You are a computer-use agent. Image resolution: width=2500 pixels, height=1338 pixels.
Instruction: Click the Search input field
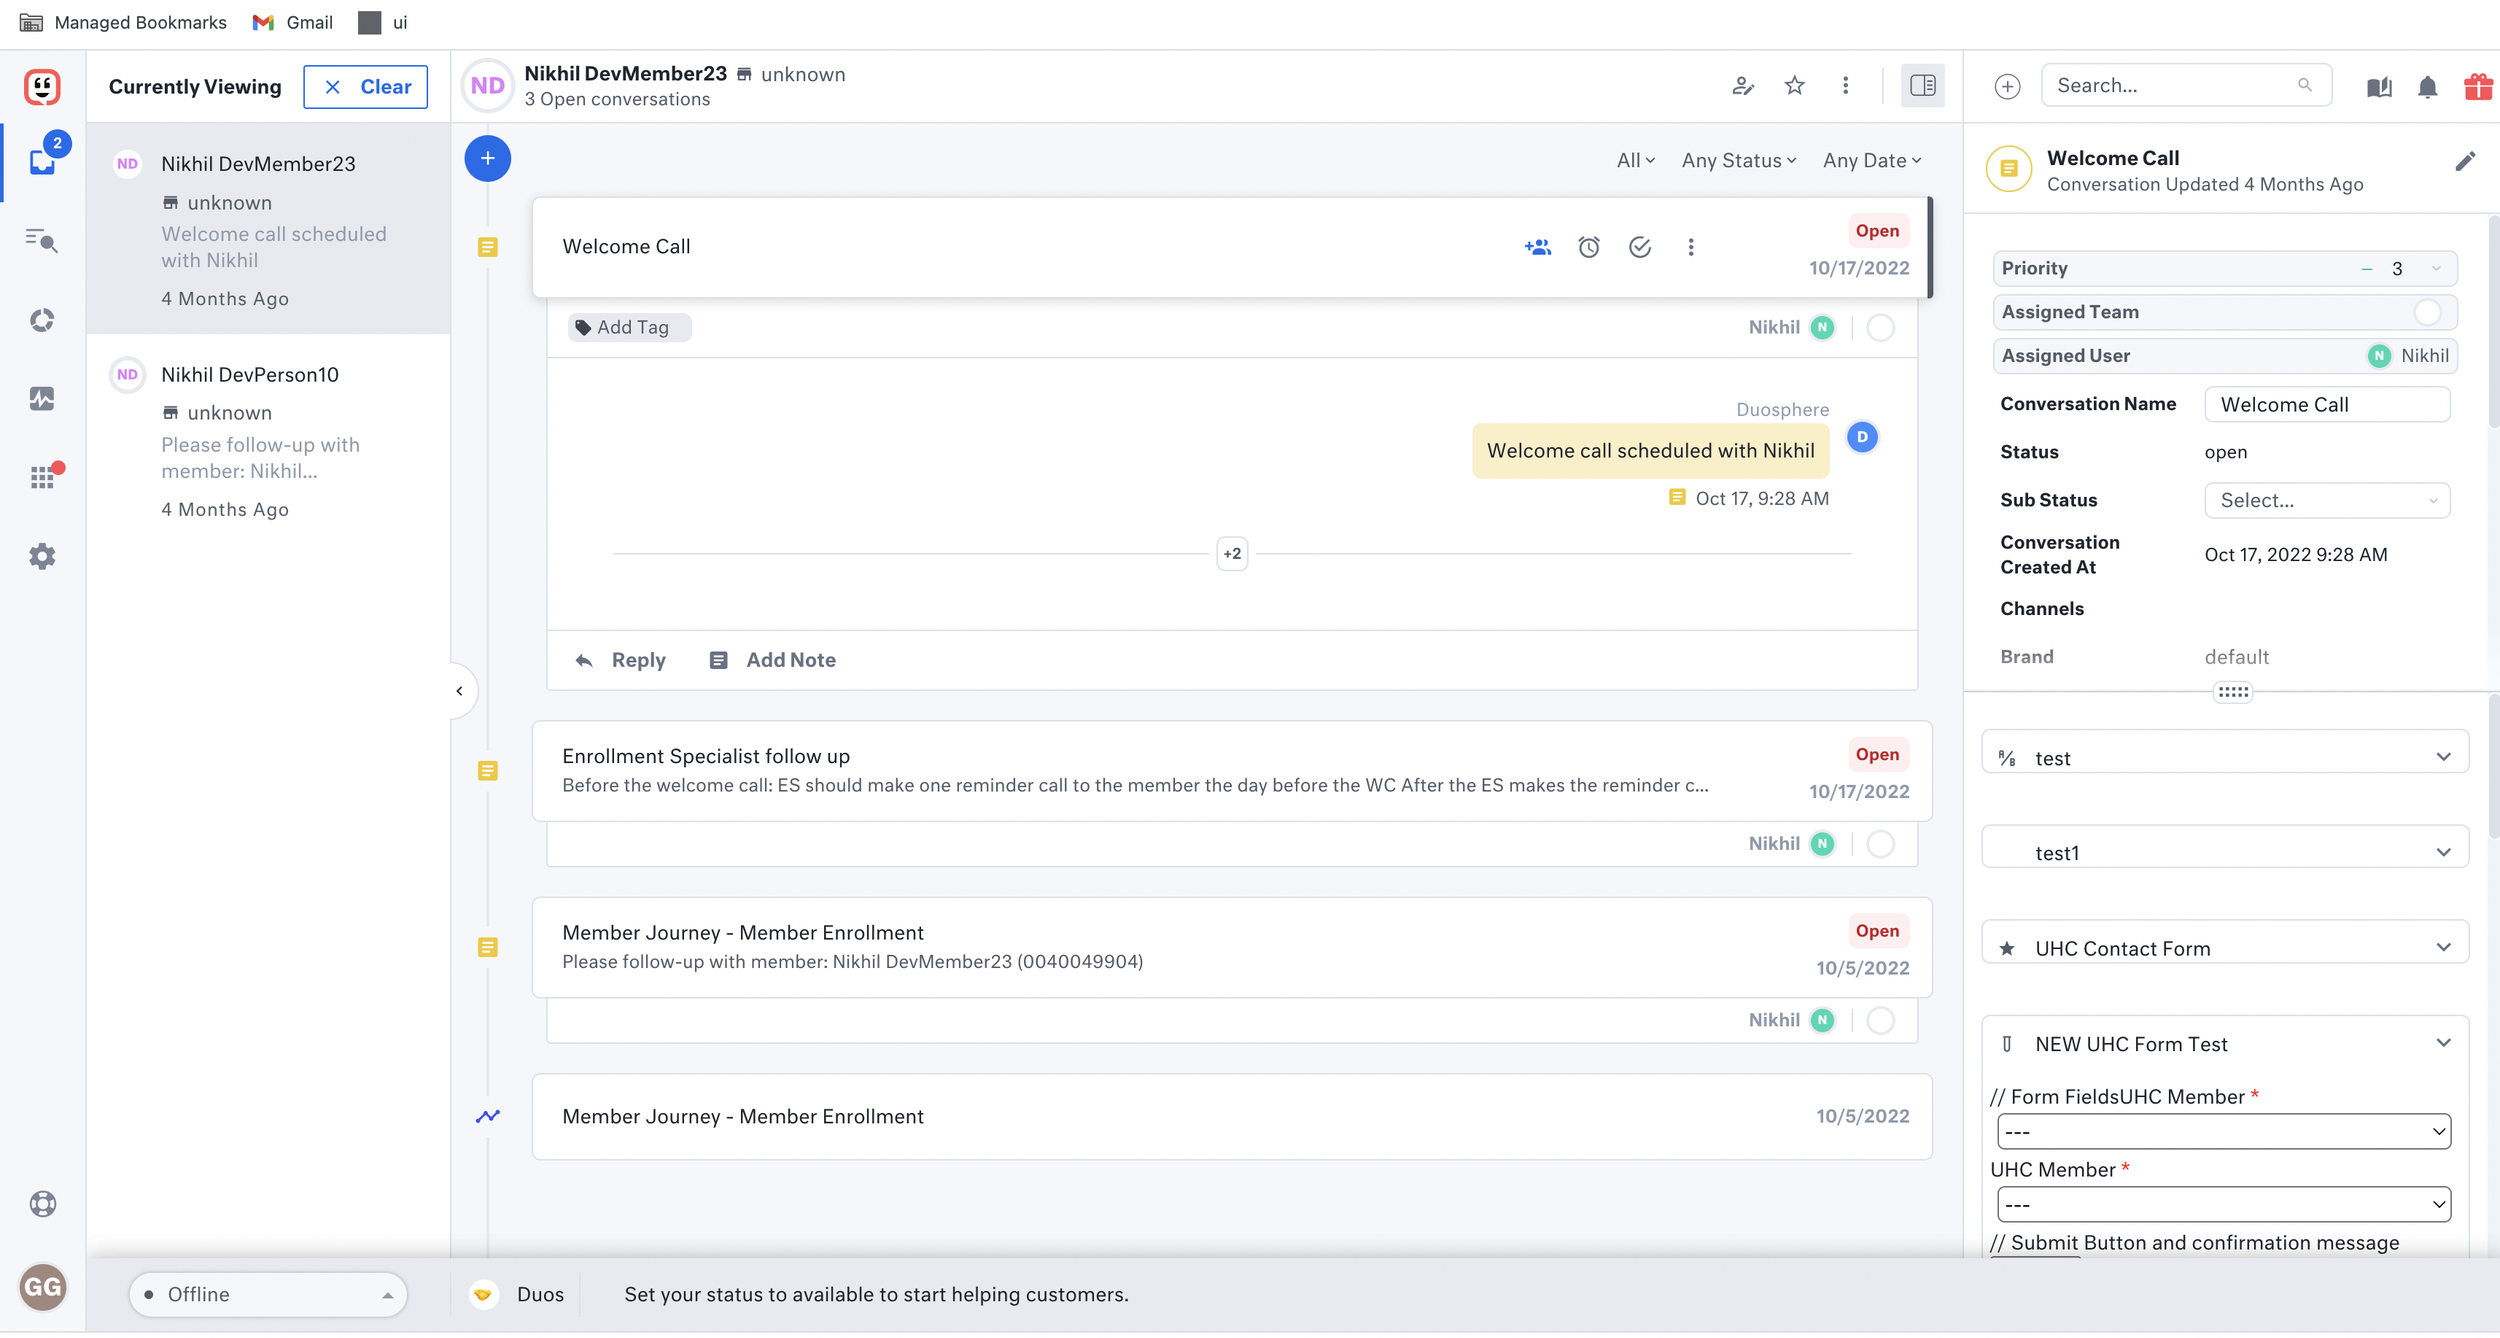coord(2174,86)
